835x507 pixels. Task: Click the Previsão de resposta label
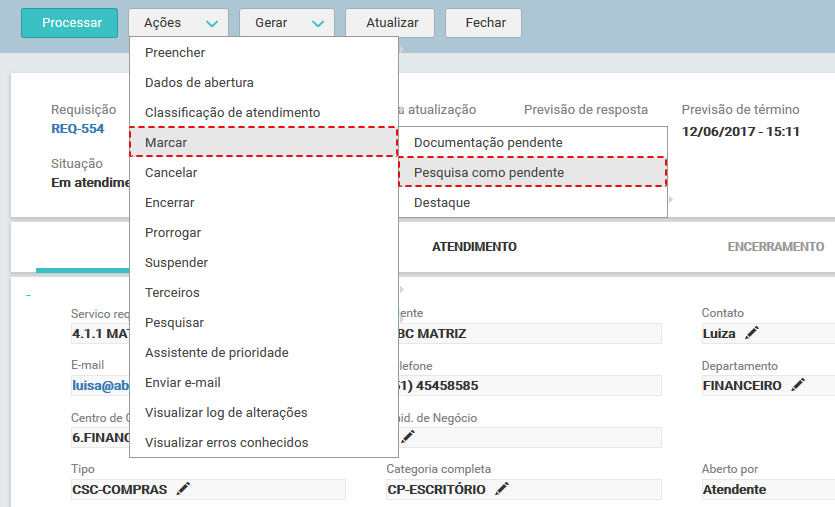[586, 110]
